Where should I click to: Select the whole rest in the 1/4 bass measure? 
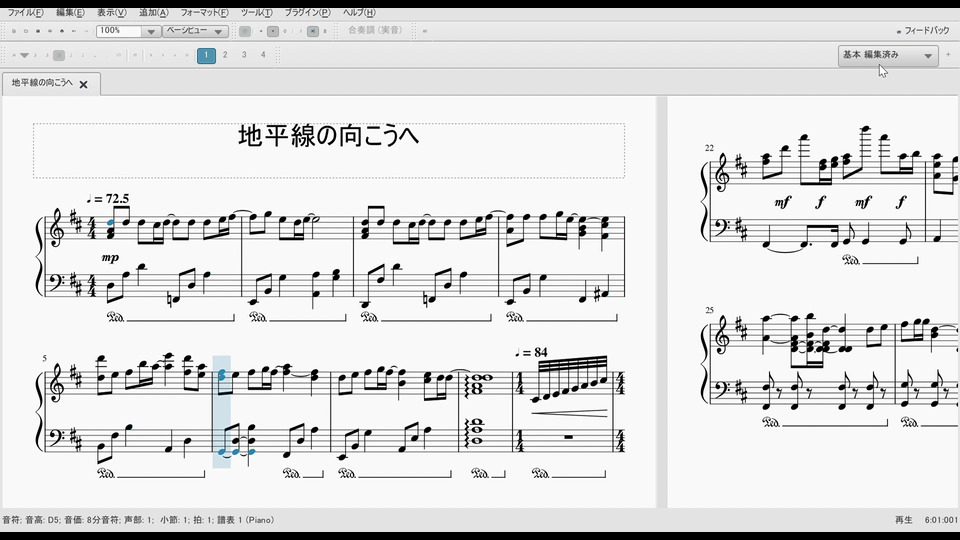click(x=568, y=437)
